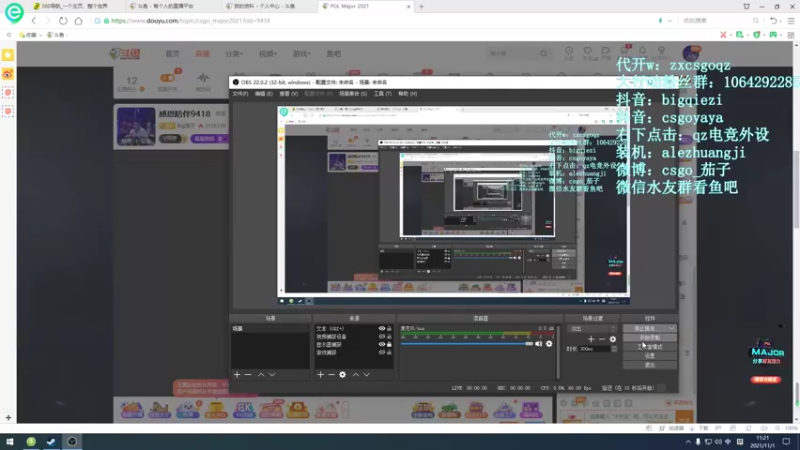Viewport: 800px width, 450px height.
Task: Click the yellow star favorites sidebar icon
Action: tap(8, 55)
